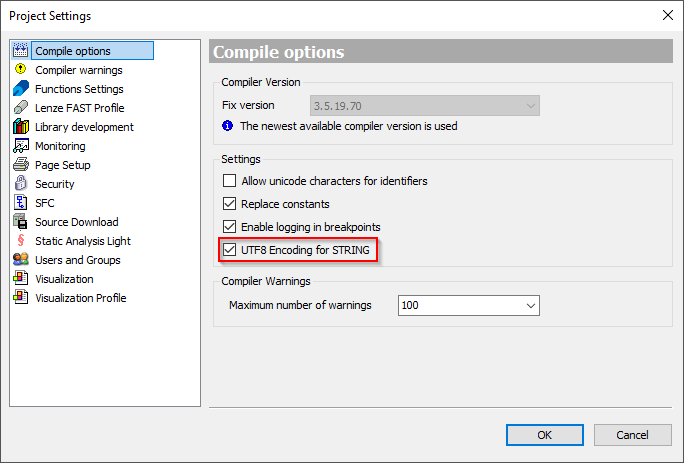Close the Project Settings dialog
This screenshot has height=463, width=684.
coord(667,15)
